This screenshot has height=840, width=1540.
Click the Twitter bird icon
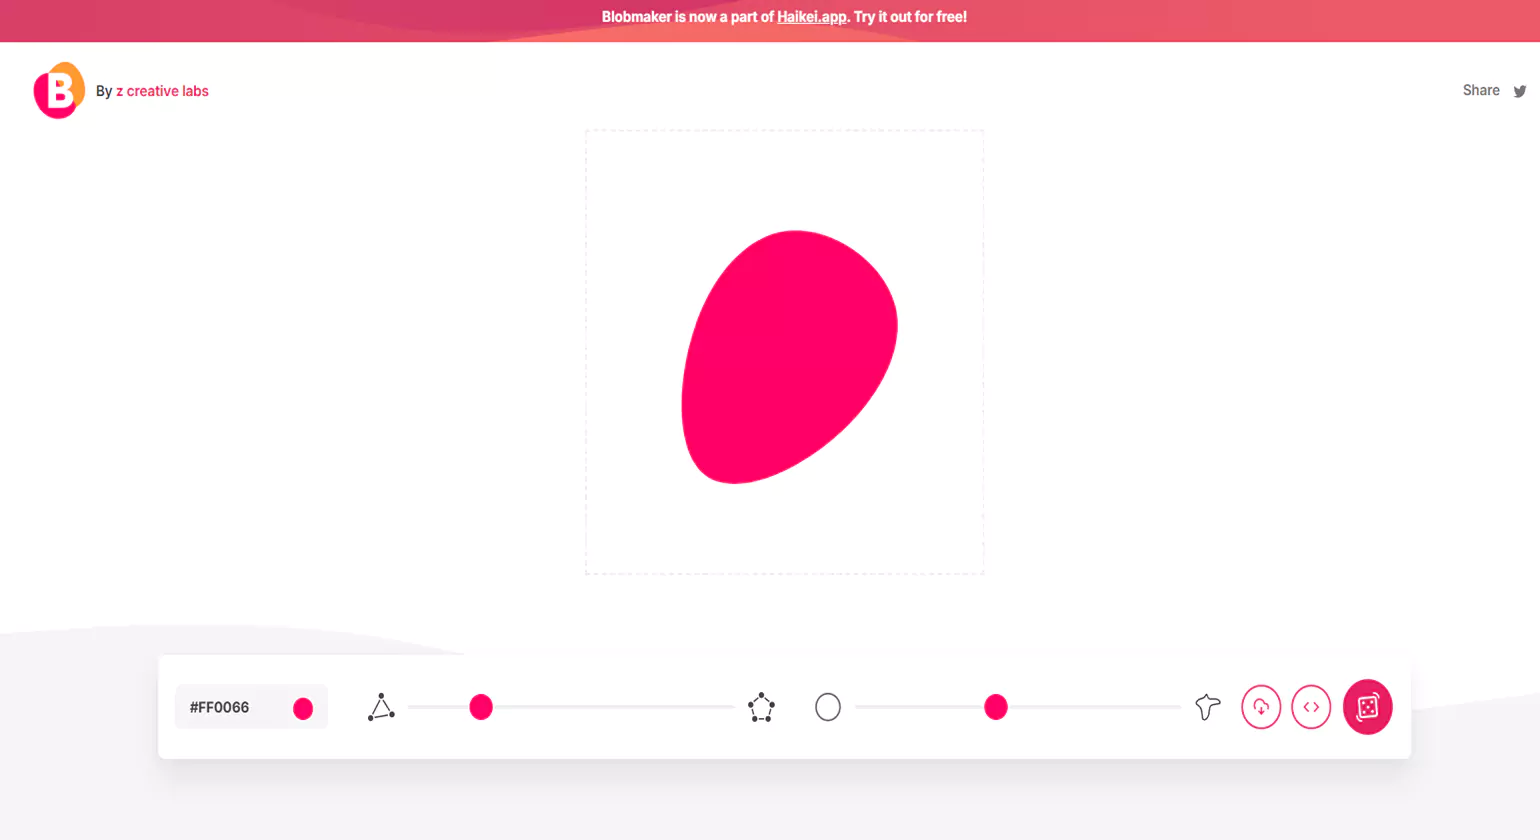(1521, 91)
